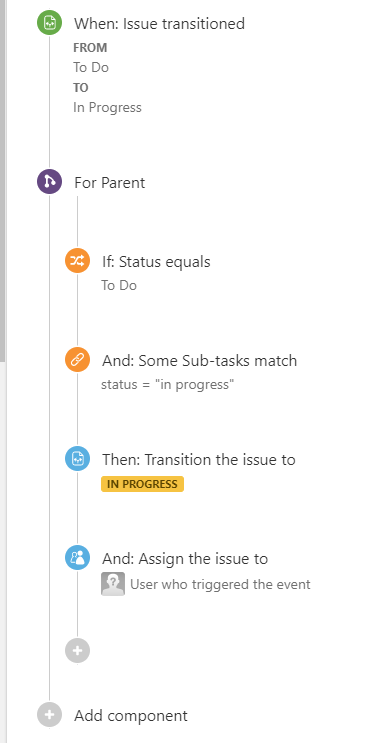365x743 pixels.
Task: Click the plus icon inside the branch
Action: coord(78,650)
